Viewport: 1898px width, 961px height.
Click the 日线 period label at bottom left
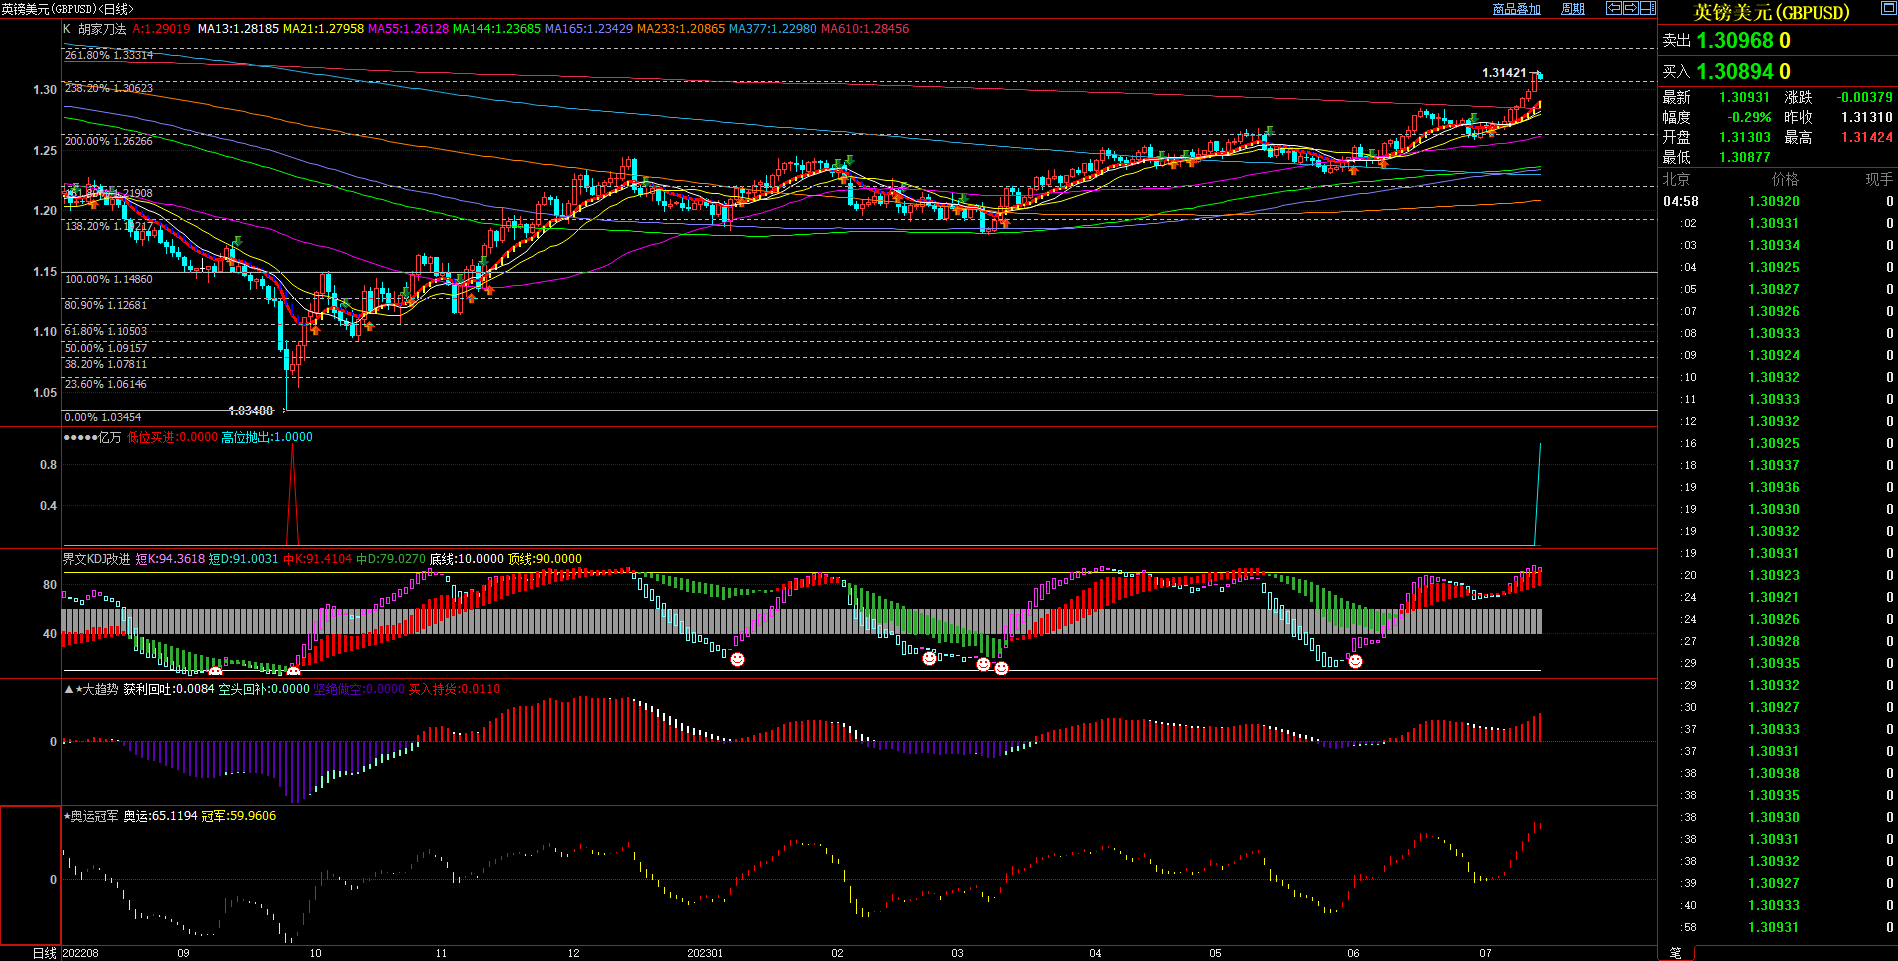pos(44,953)
